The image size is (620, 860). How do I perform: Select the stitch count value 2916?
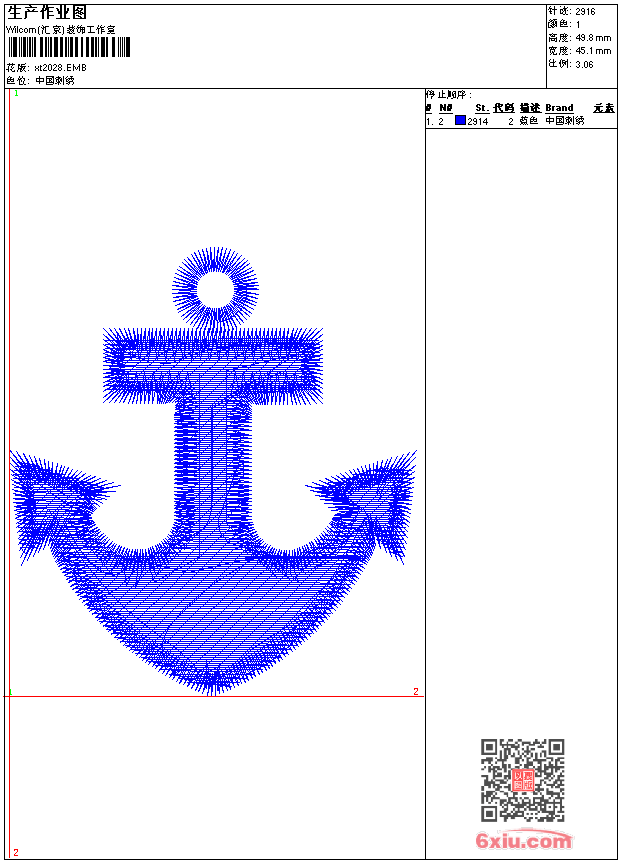(x=585, y=11)
